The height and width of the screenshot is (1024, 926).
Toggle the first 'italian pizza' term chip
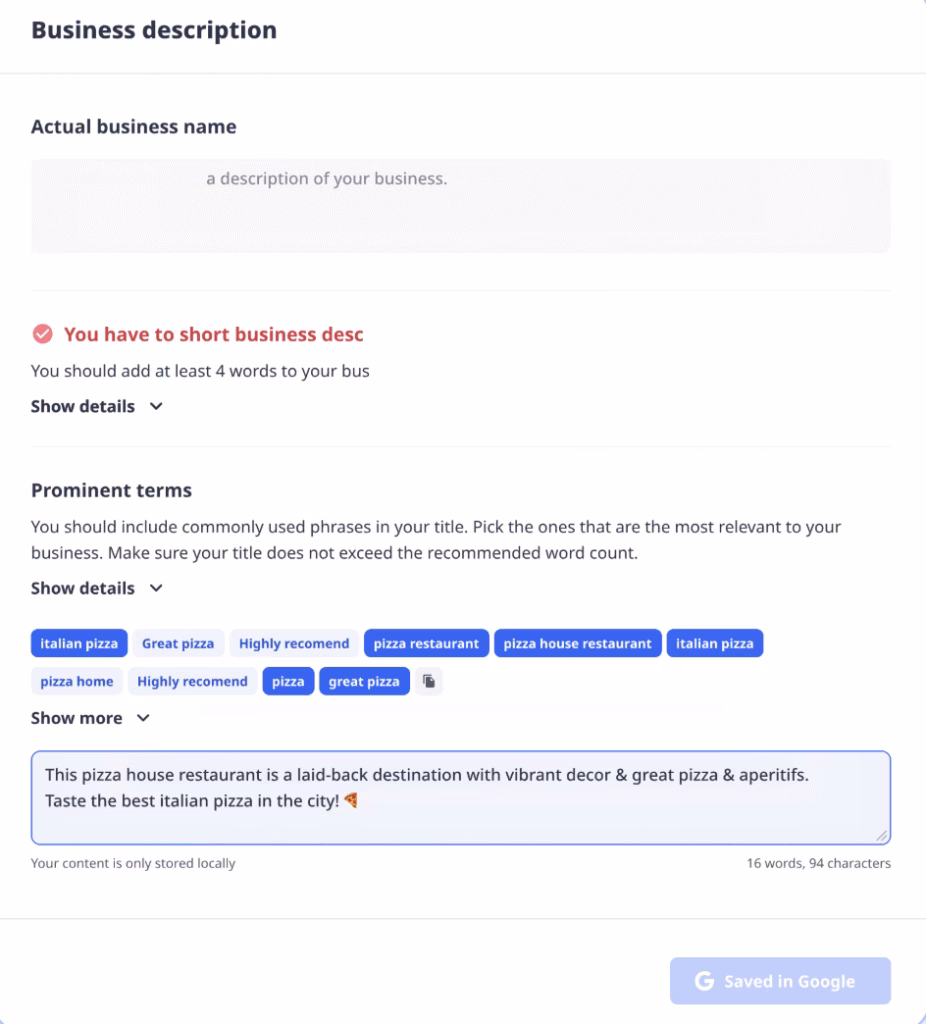pyautogui.click(x=79, y=643)
